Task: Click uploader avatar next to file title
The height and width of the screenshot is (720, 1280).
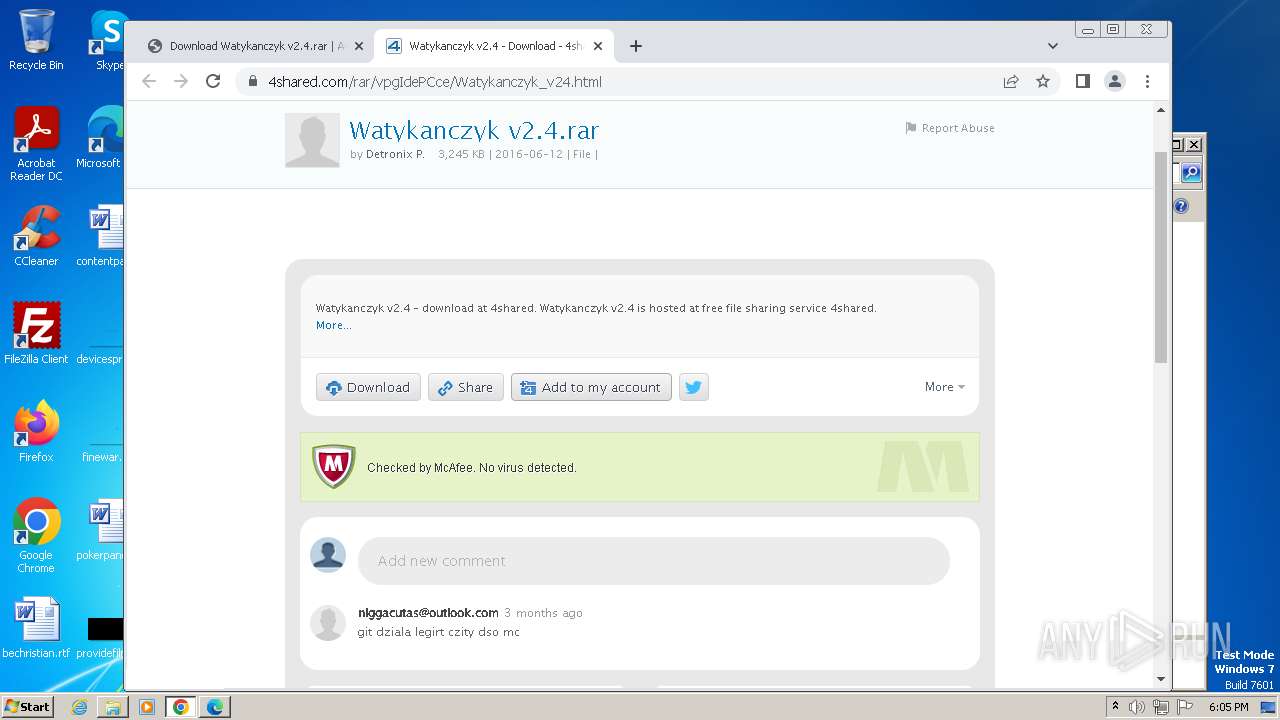Action: pyautogui.click(x=312, y=140)
